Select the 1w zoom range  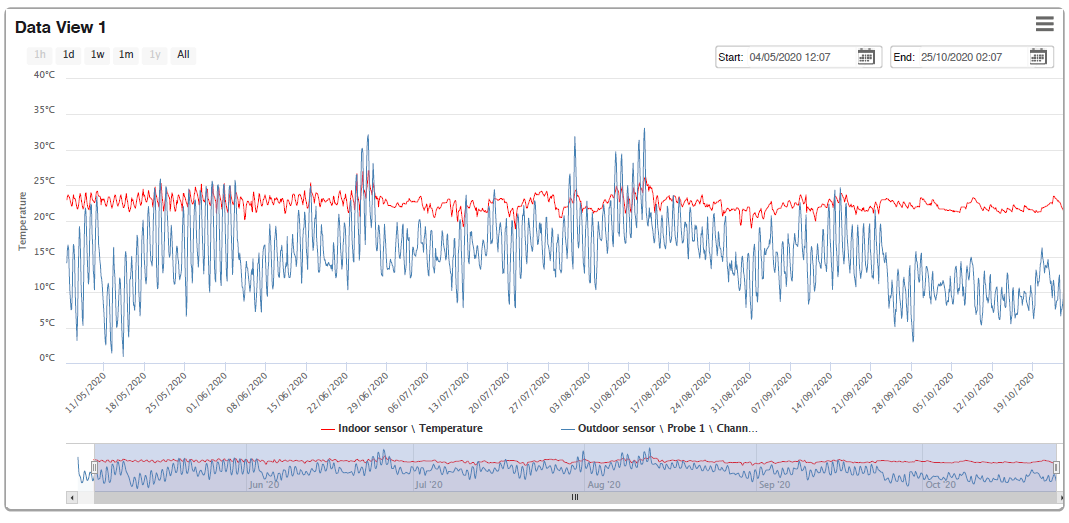97,55
